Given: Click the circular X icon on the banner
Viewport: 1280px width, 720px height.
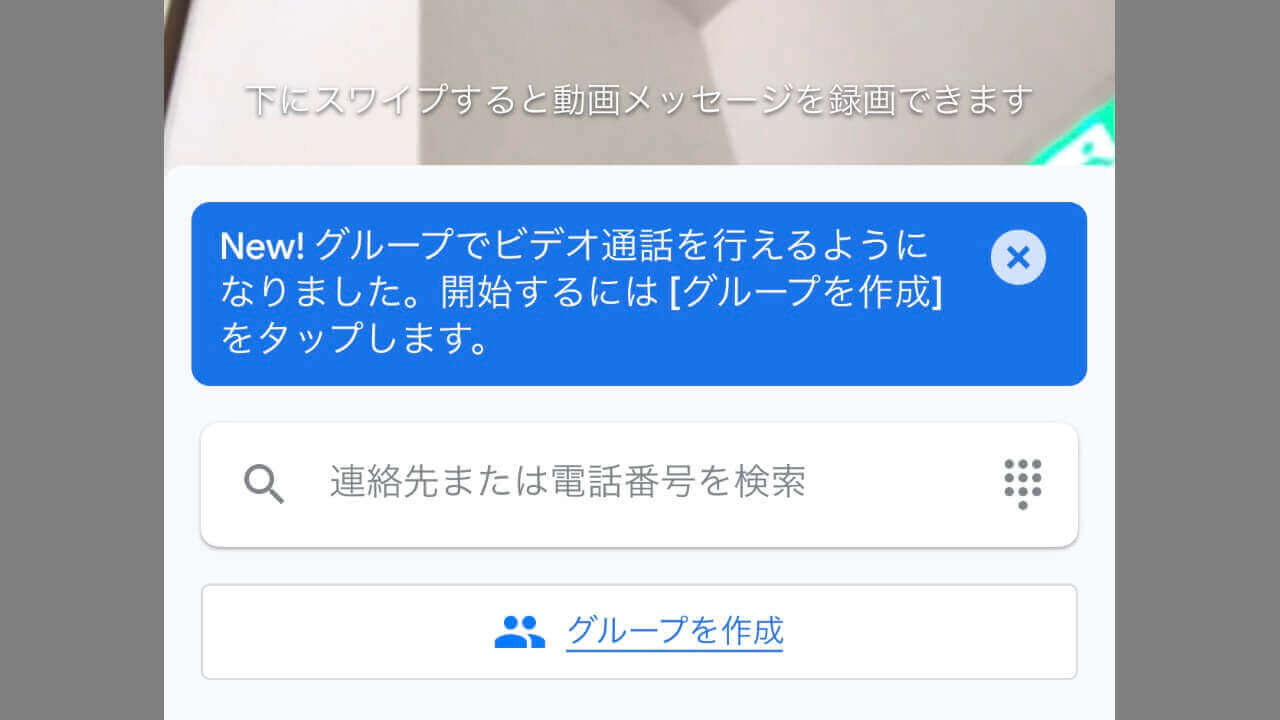Looking at the screenshot, I should point(1018,258).
